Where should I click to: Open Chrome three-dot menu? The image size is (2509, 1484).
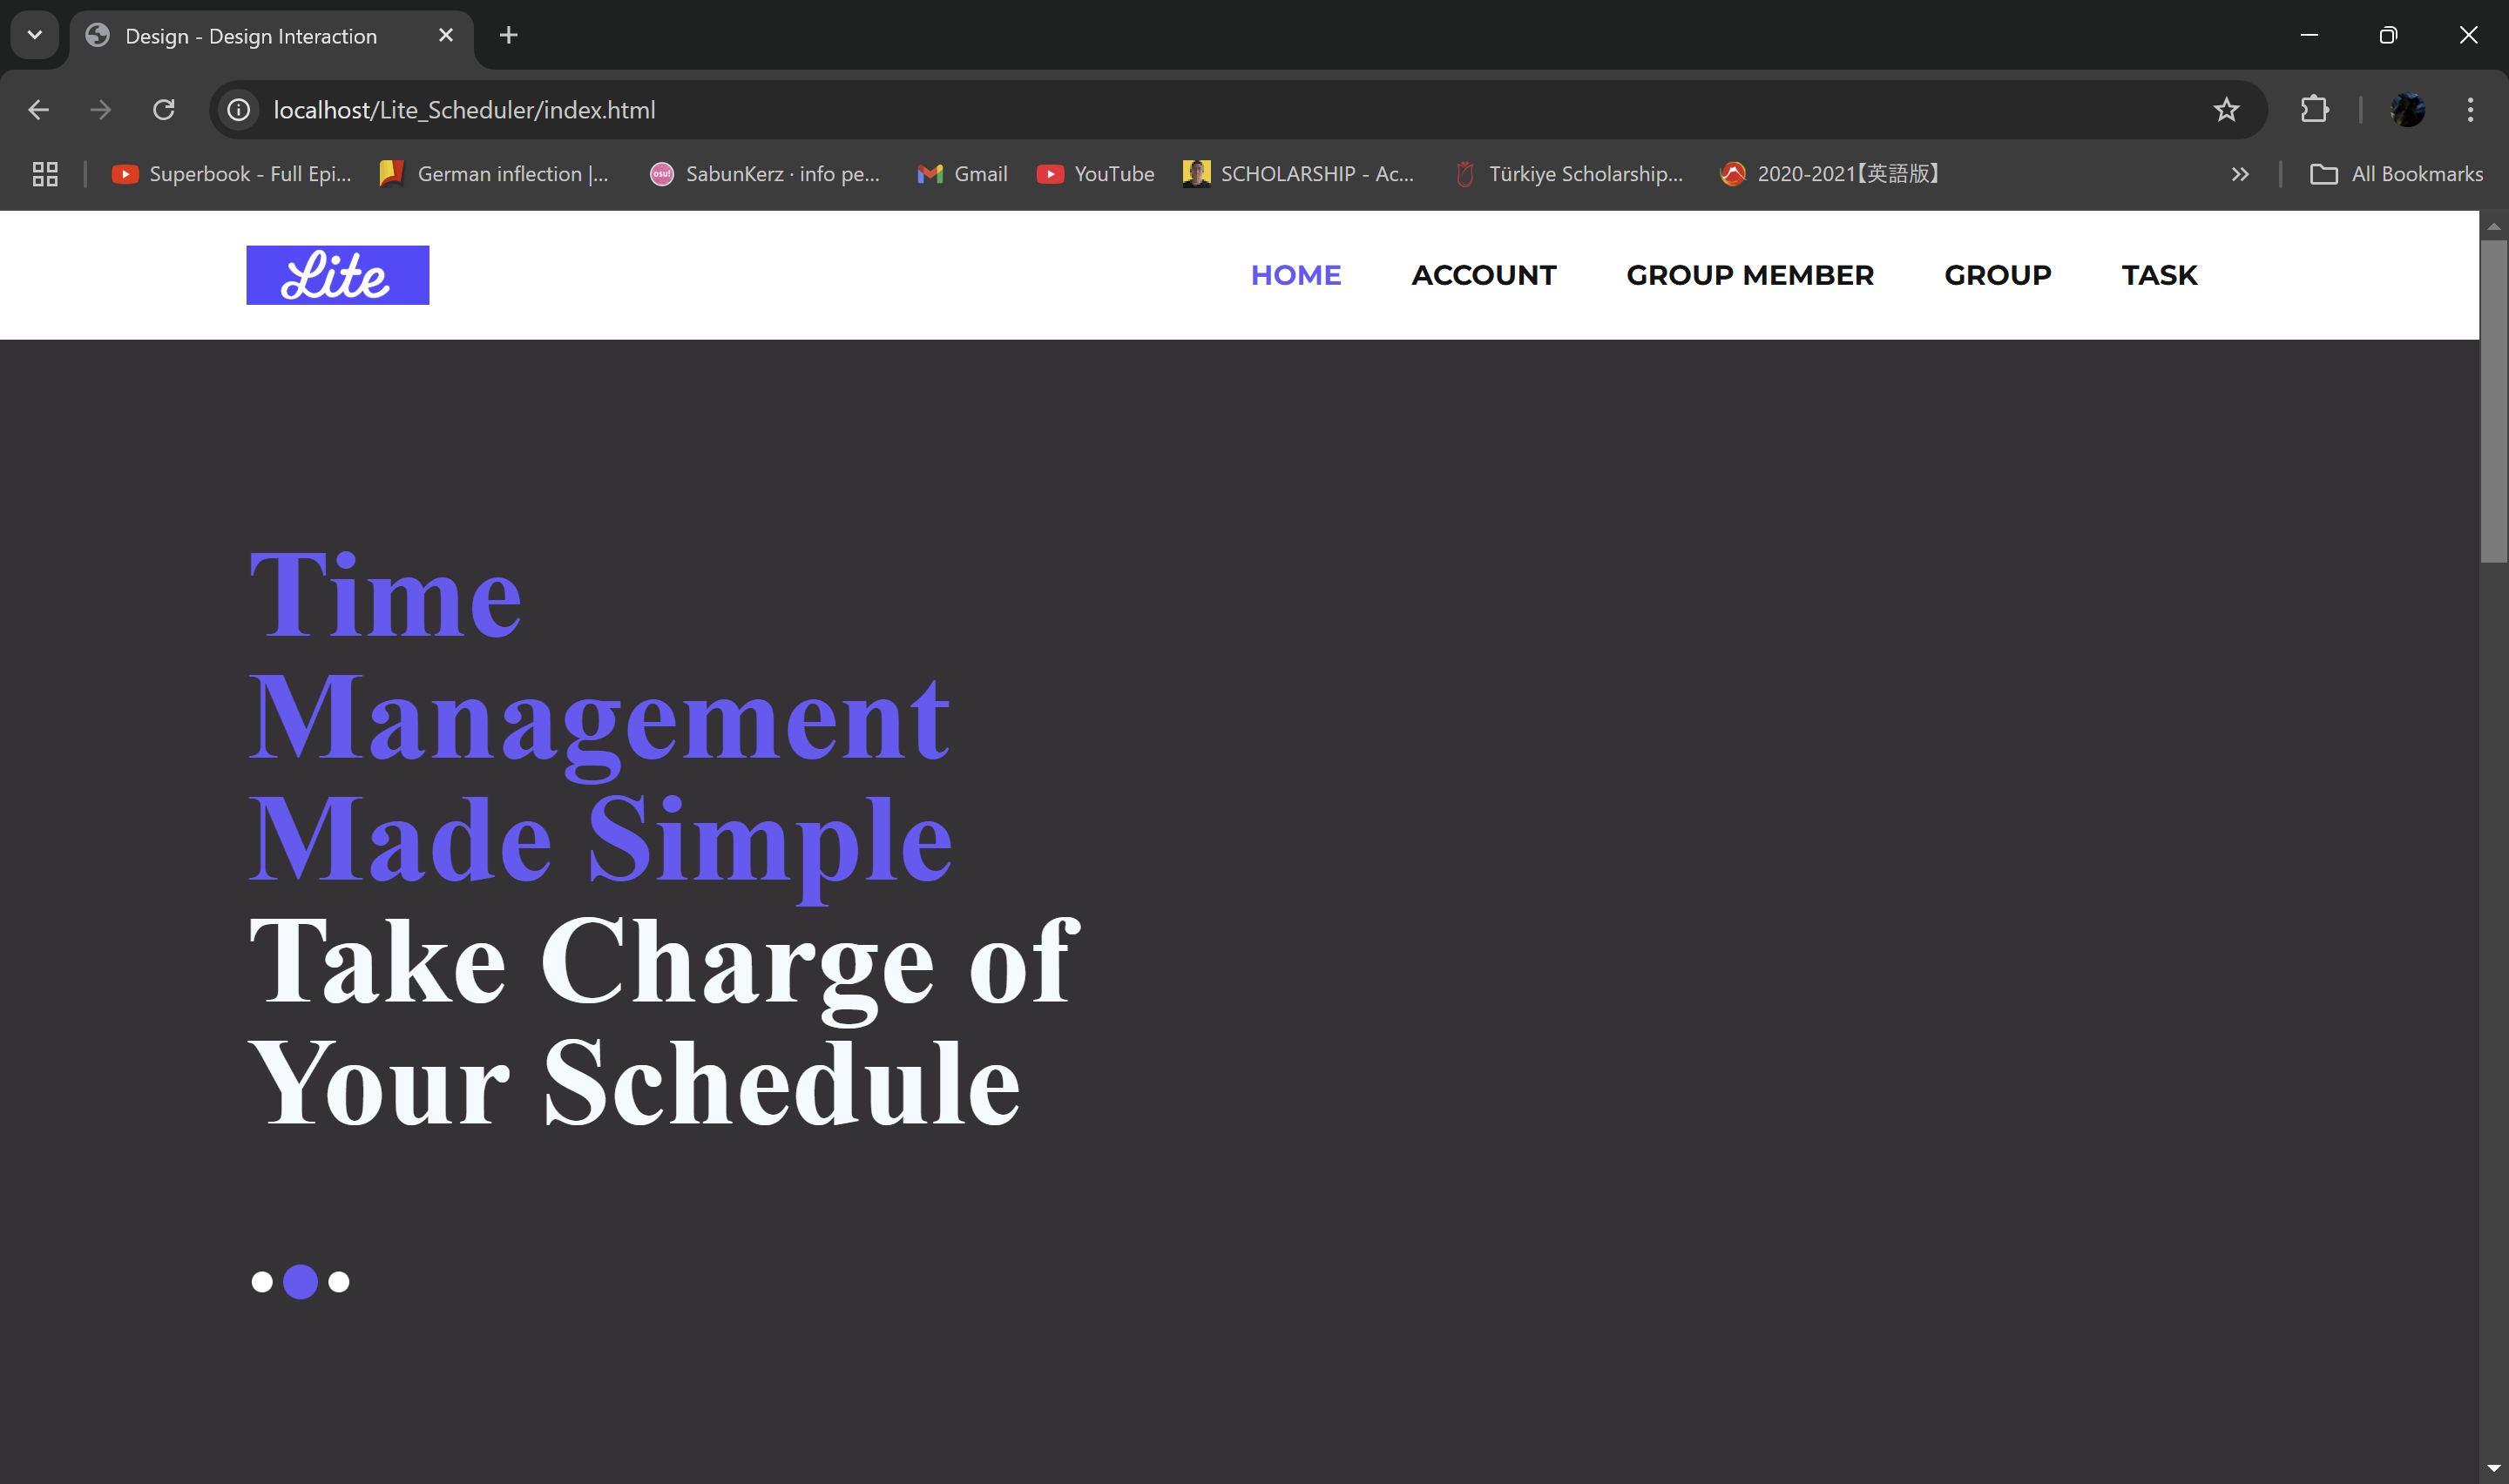(2469, 110)
